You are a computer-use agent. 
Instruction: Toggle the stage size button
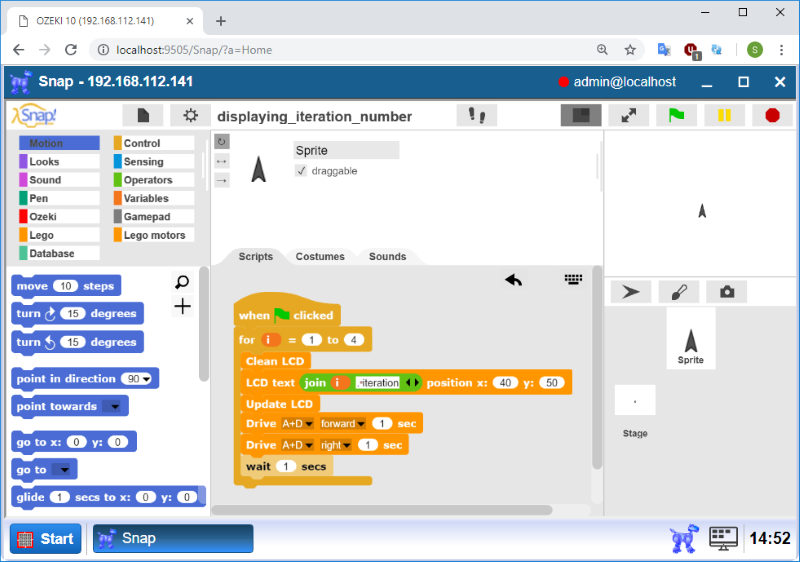[x=581, y=115]
